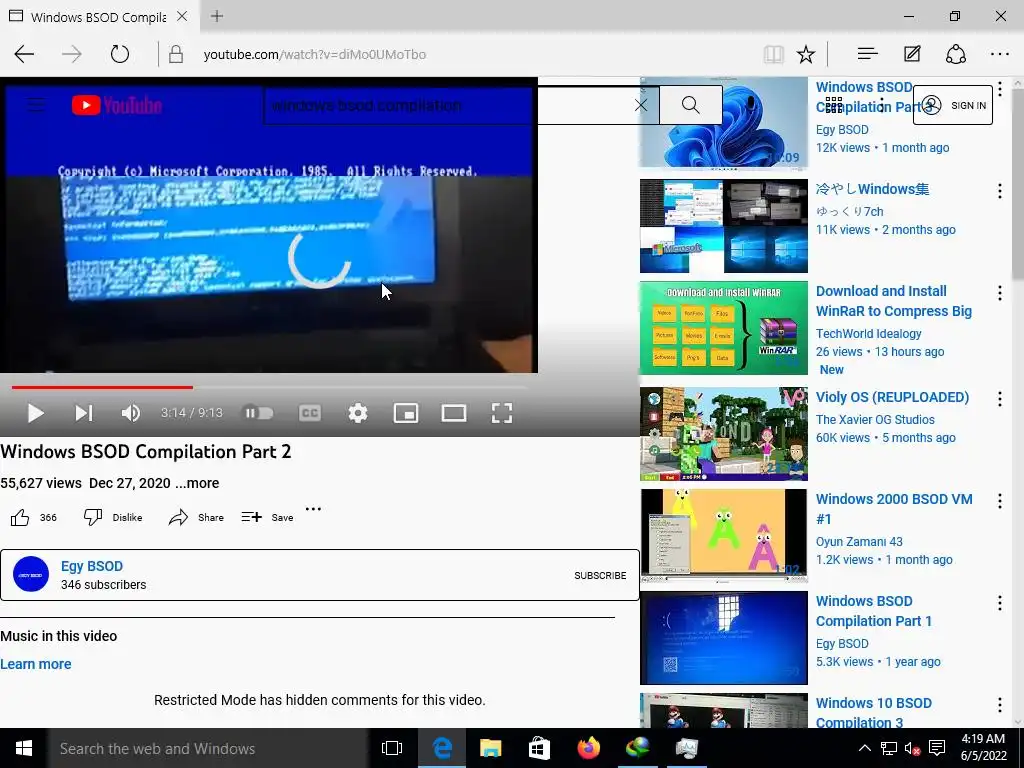Open Windows BSOD Compilation Part 1 title
The height and width of the screenshot is (768, 1024).
(874, 611)
